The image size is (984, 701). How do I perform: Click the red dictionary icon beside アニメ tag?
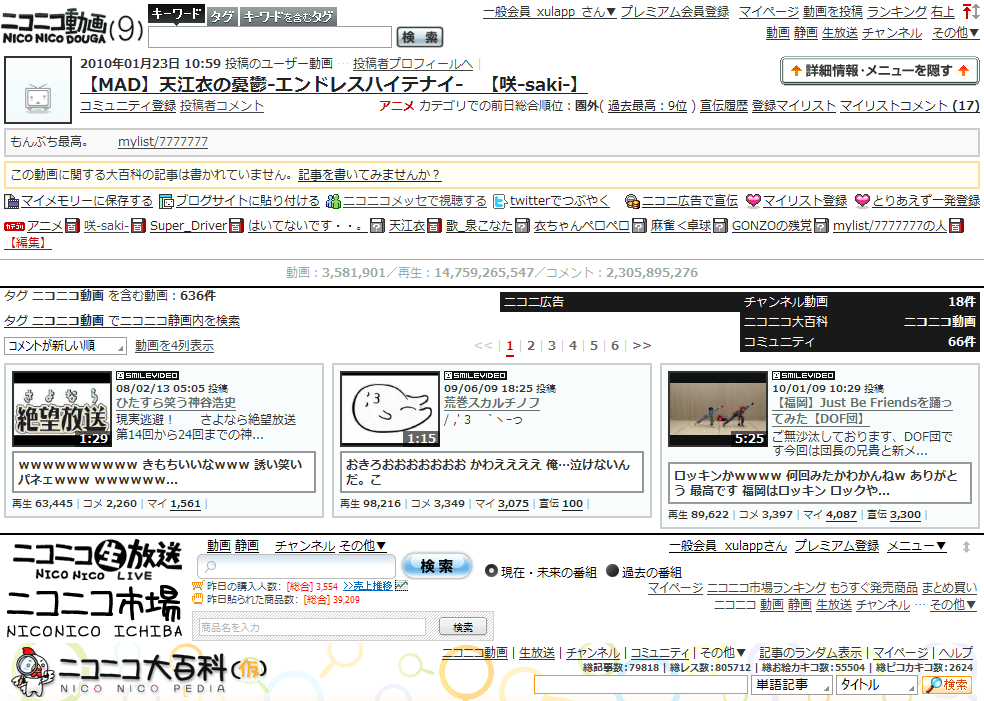pos(73,225)
